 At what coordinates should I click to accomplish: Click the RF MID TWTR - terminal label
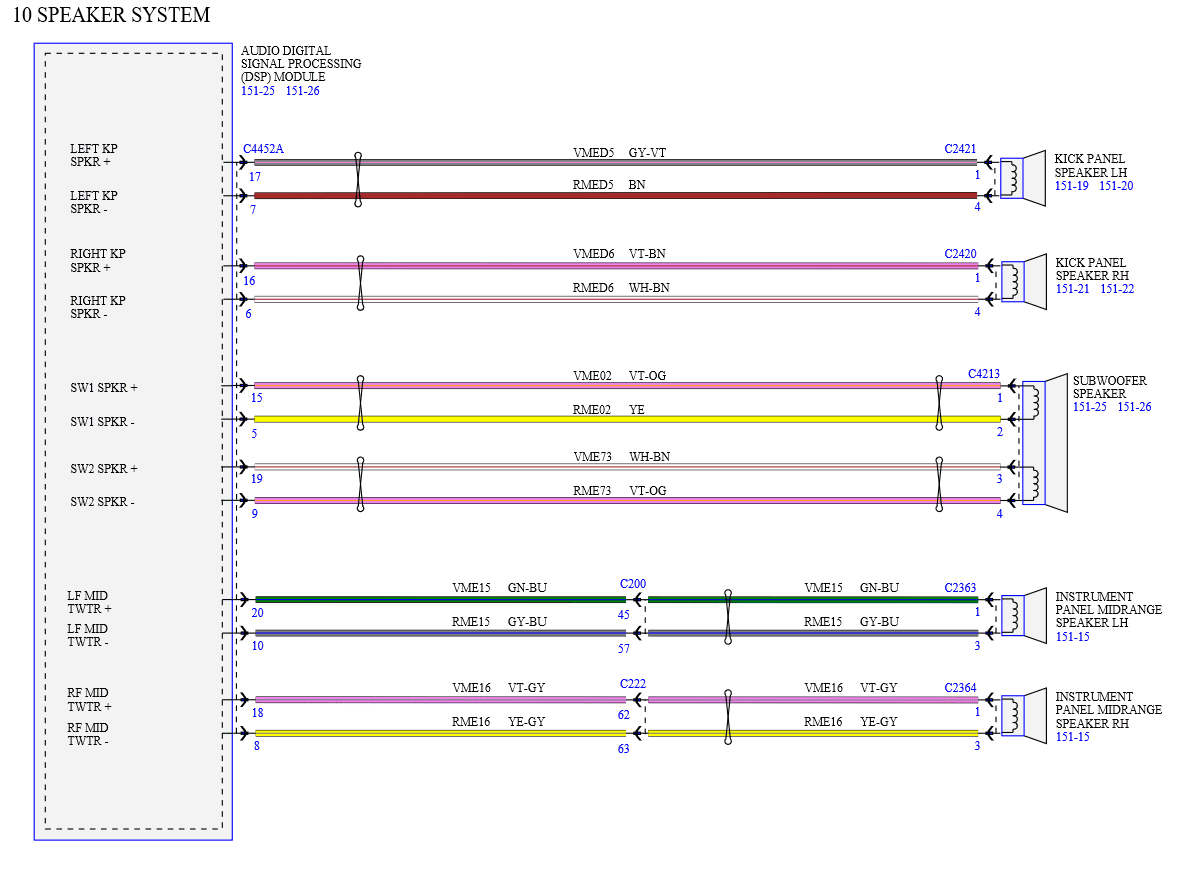[87, 734]
